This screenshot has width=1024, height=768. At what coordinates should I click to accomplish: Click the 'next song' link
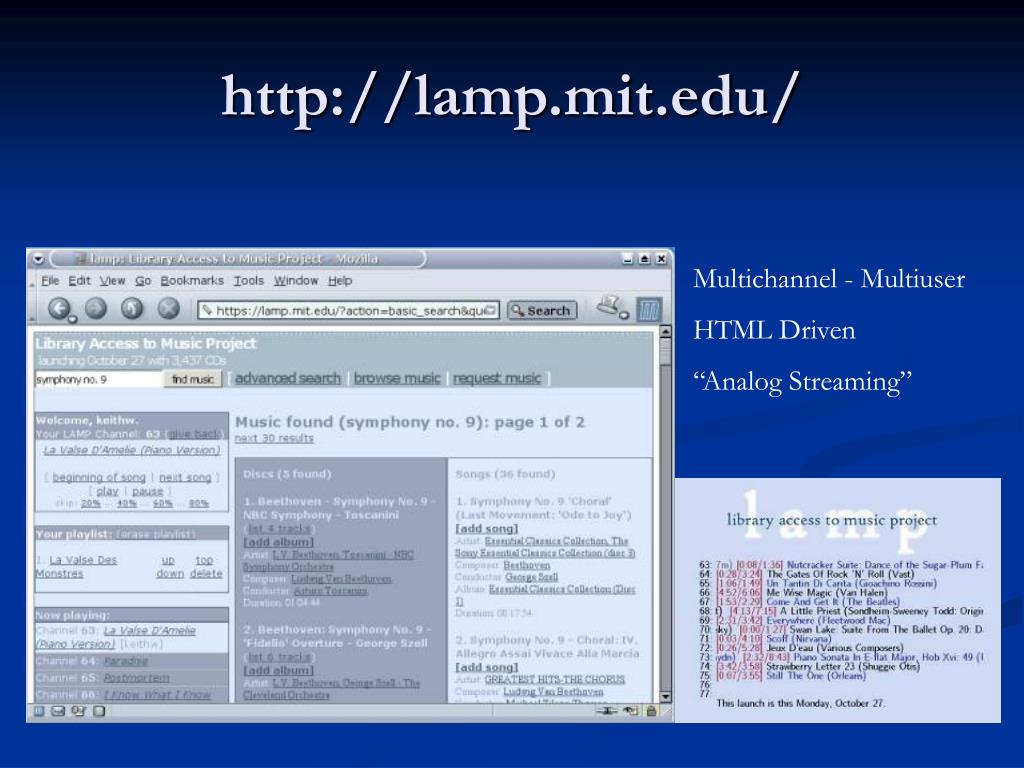point(185,477)
